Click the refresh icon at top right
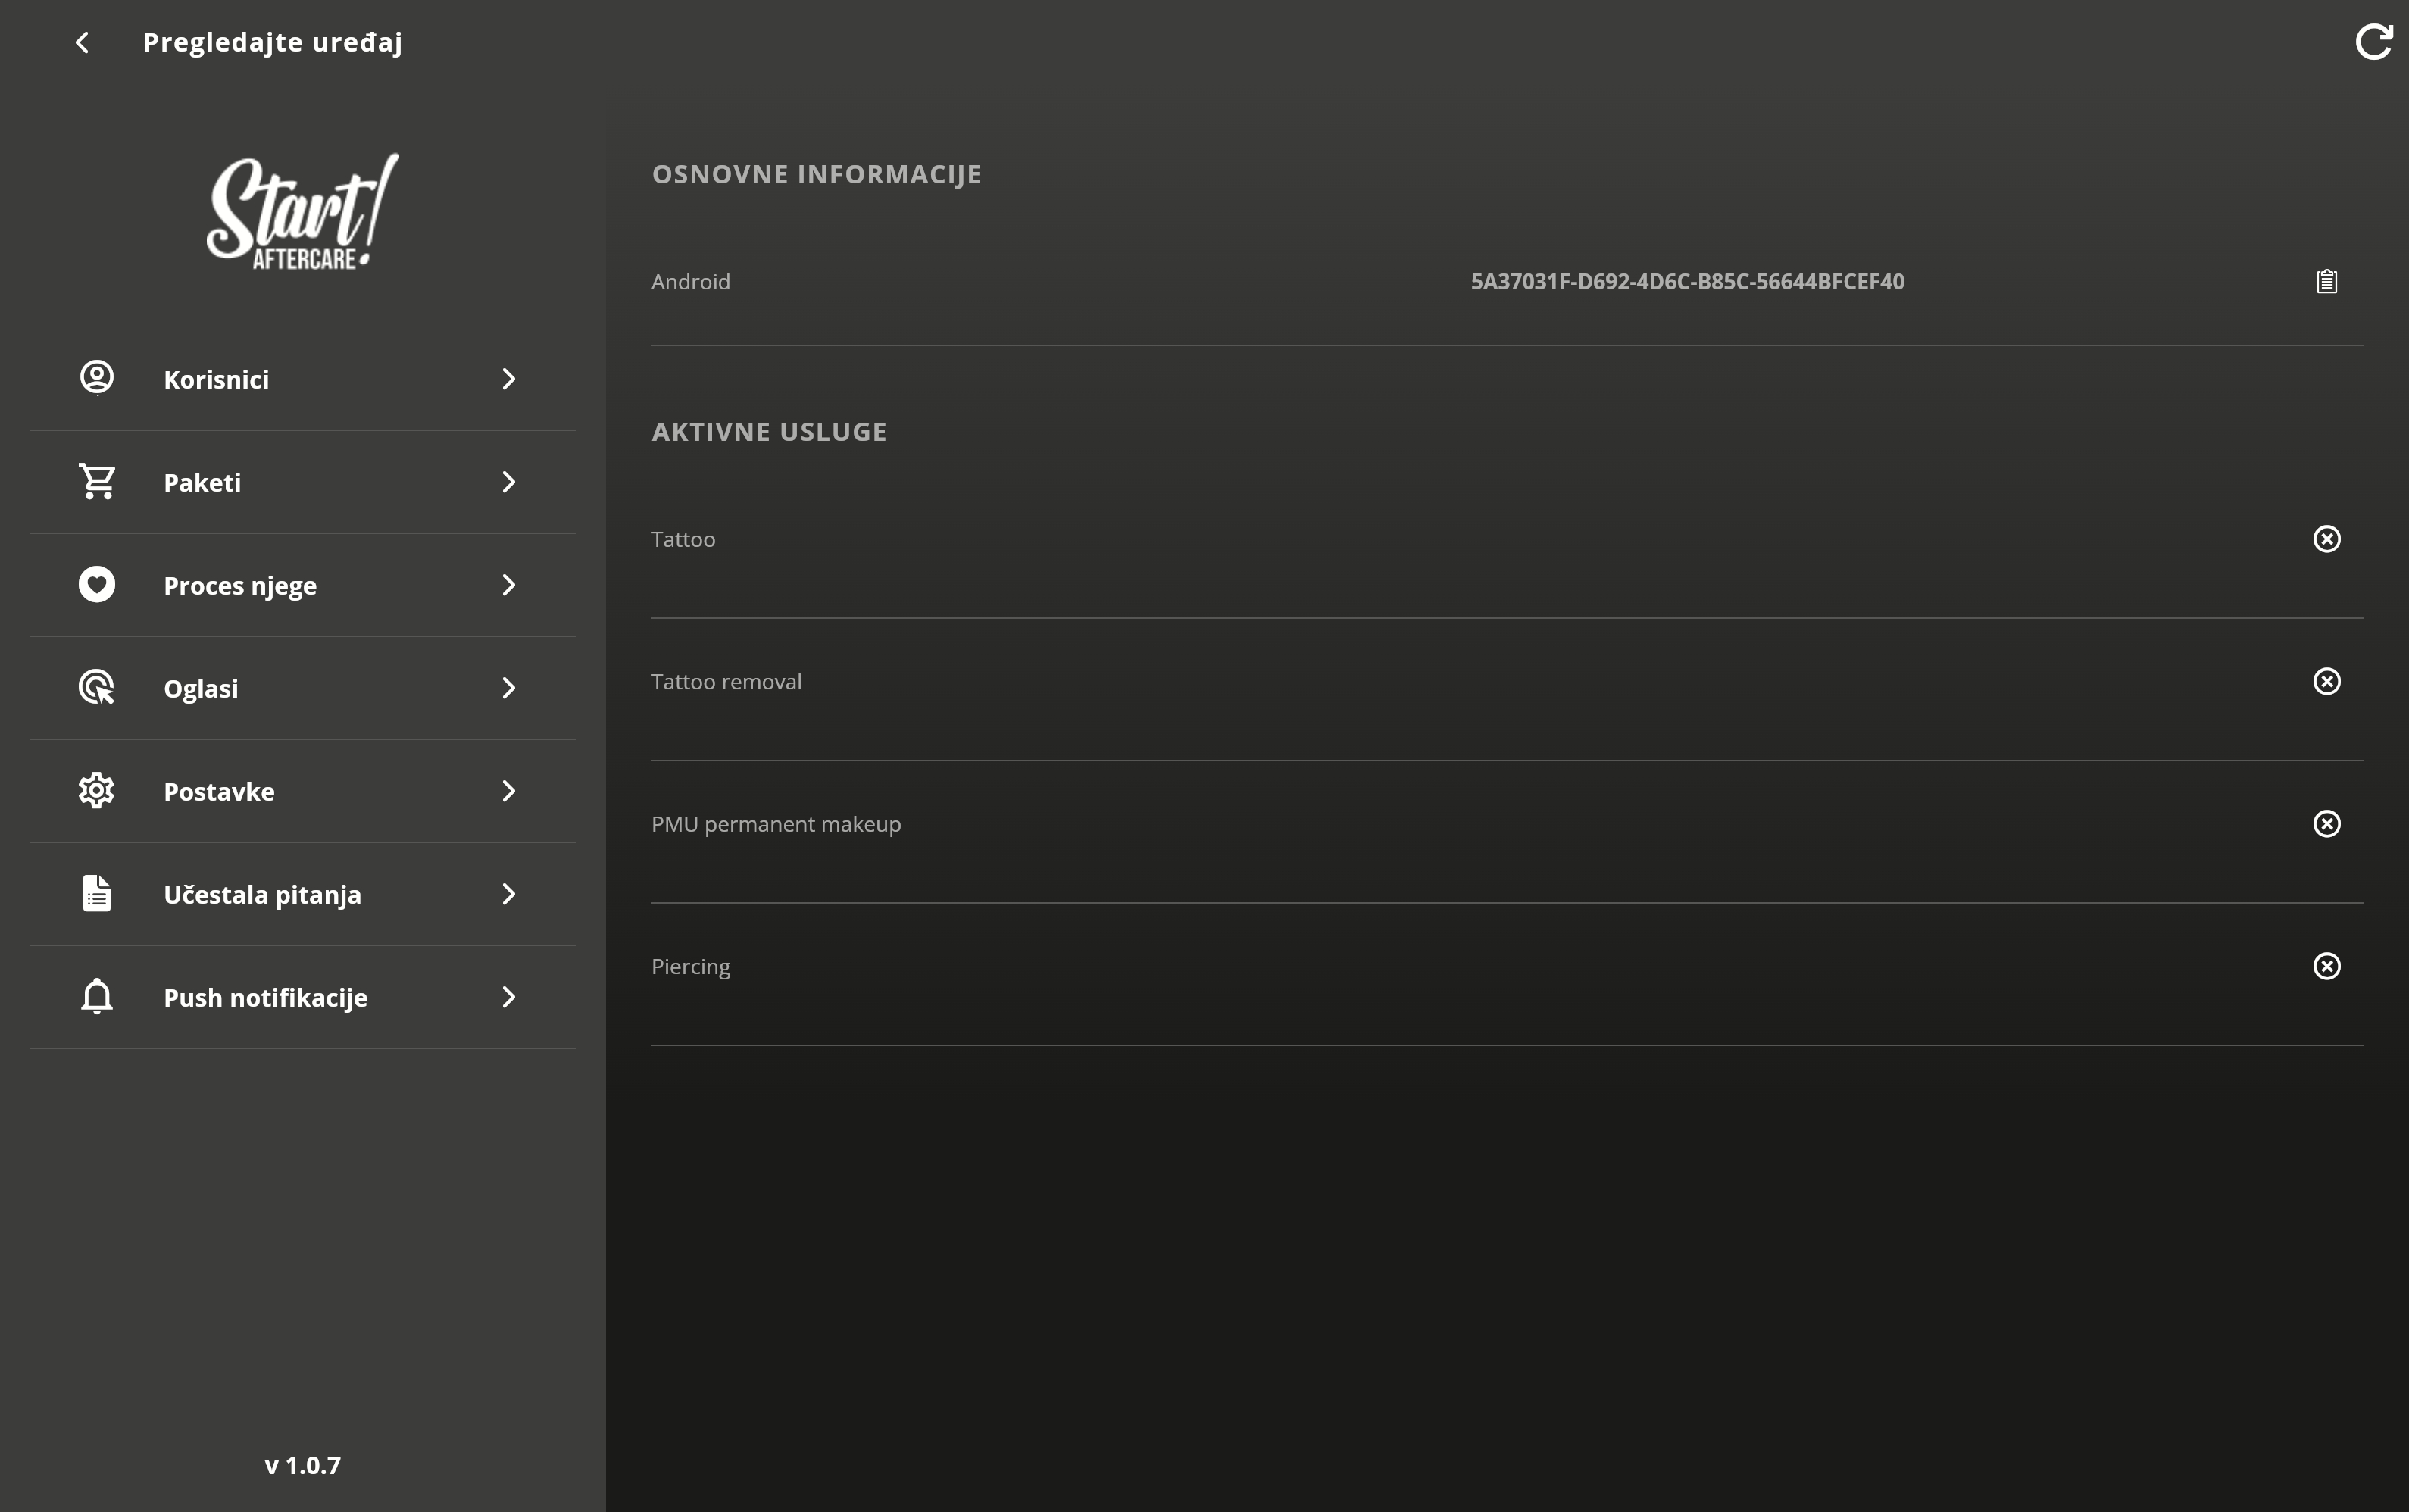The image size is (2409, 1512). pyautogui.click(x=2373, y=42)
